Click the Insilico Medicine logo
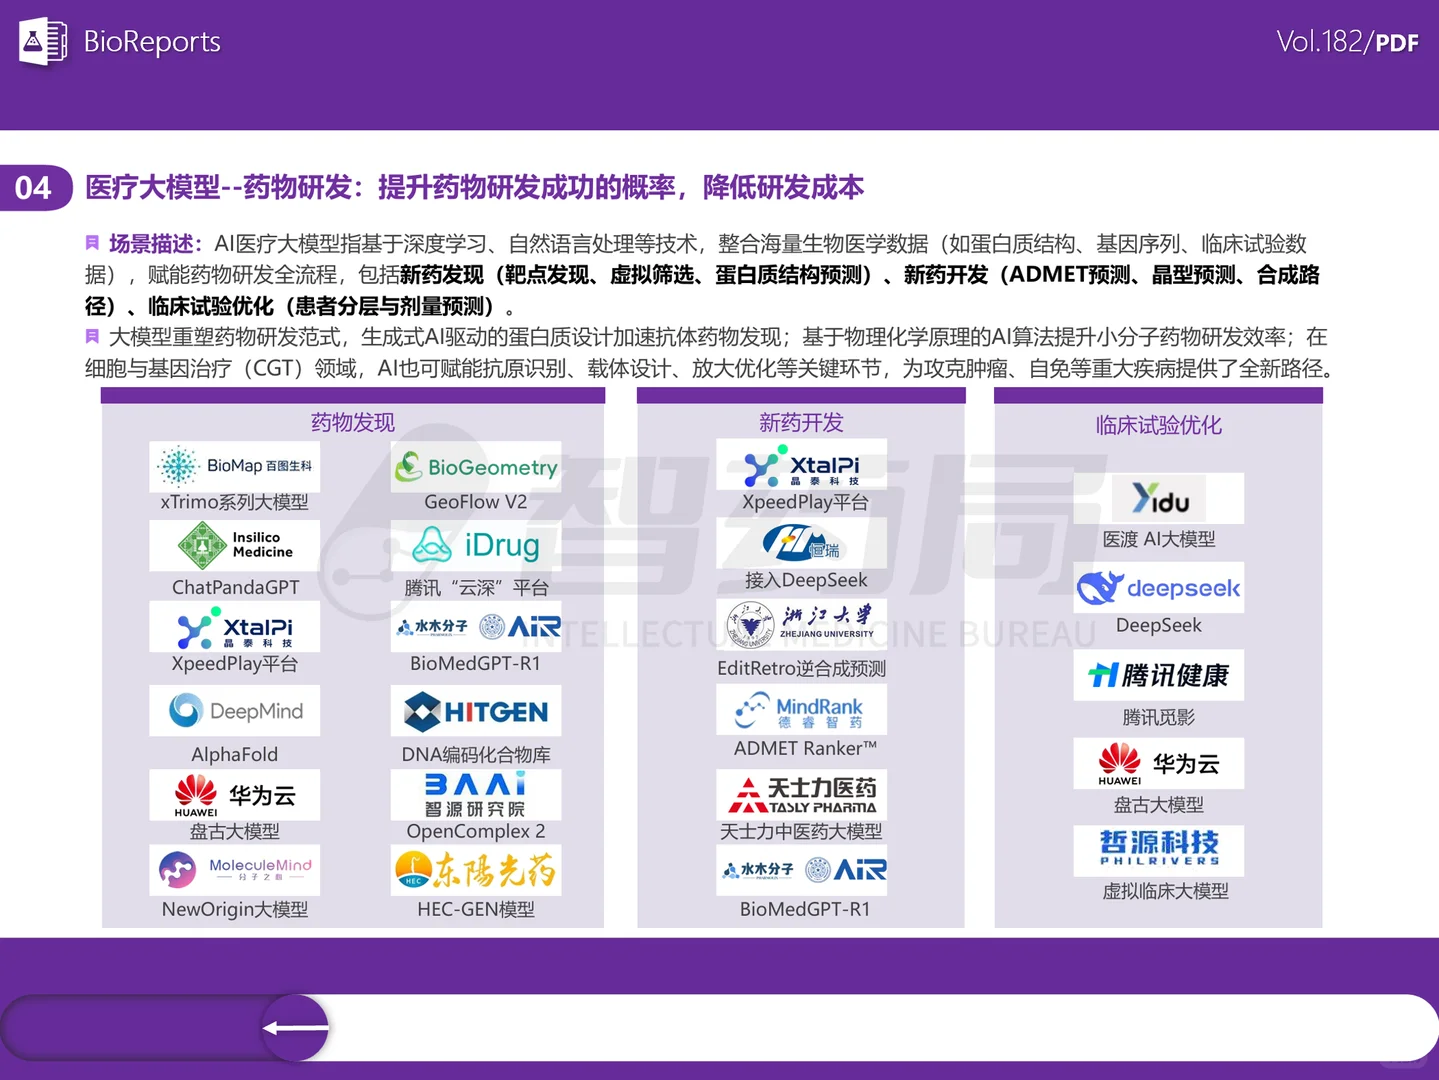1439x1080 pixels. 234,545
